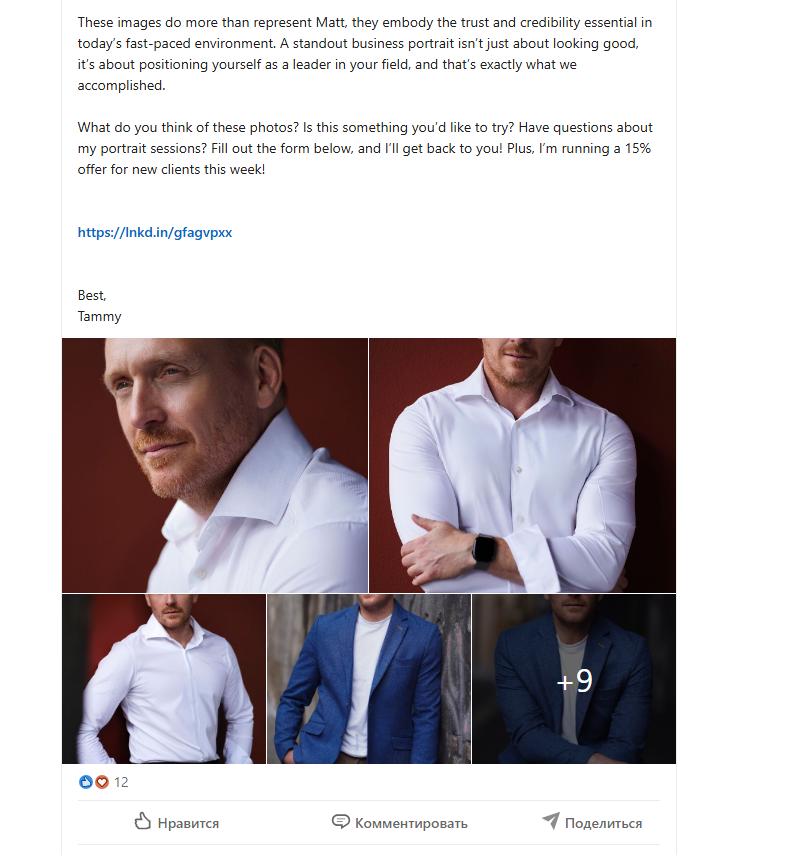Click the line 'What do you think of these photos?'
786x855 pixels.
click(x=188, y=128)
